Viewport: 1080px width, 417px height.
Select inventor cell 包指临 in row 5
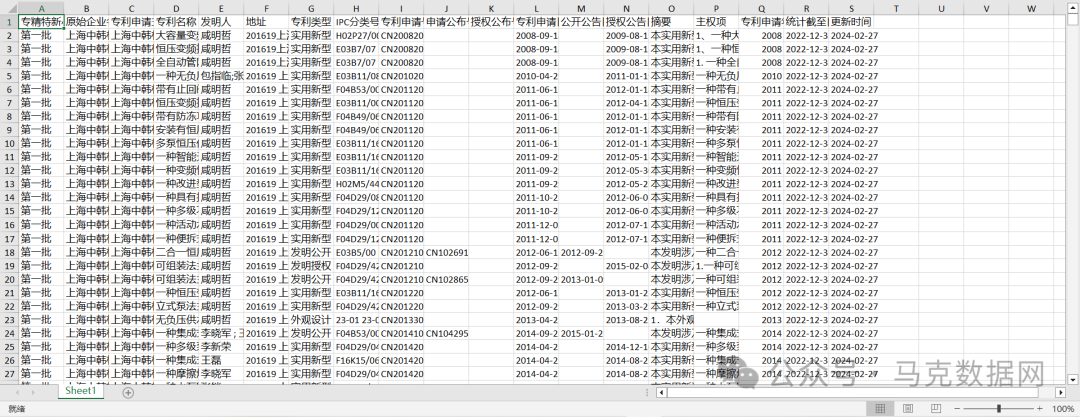pos(221,76)
